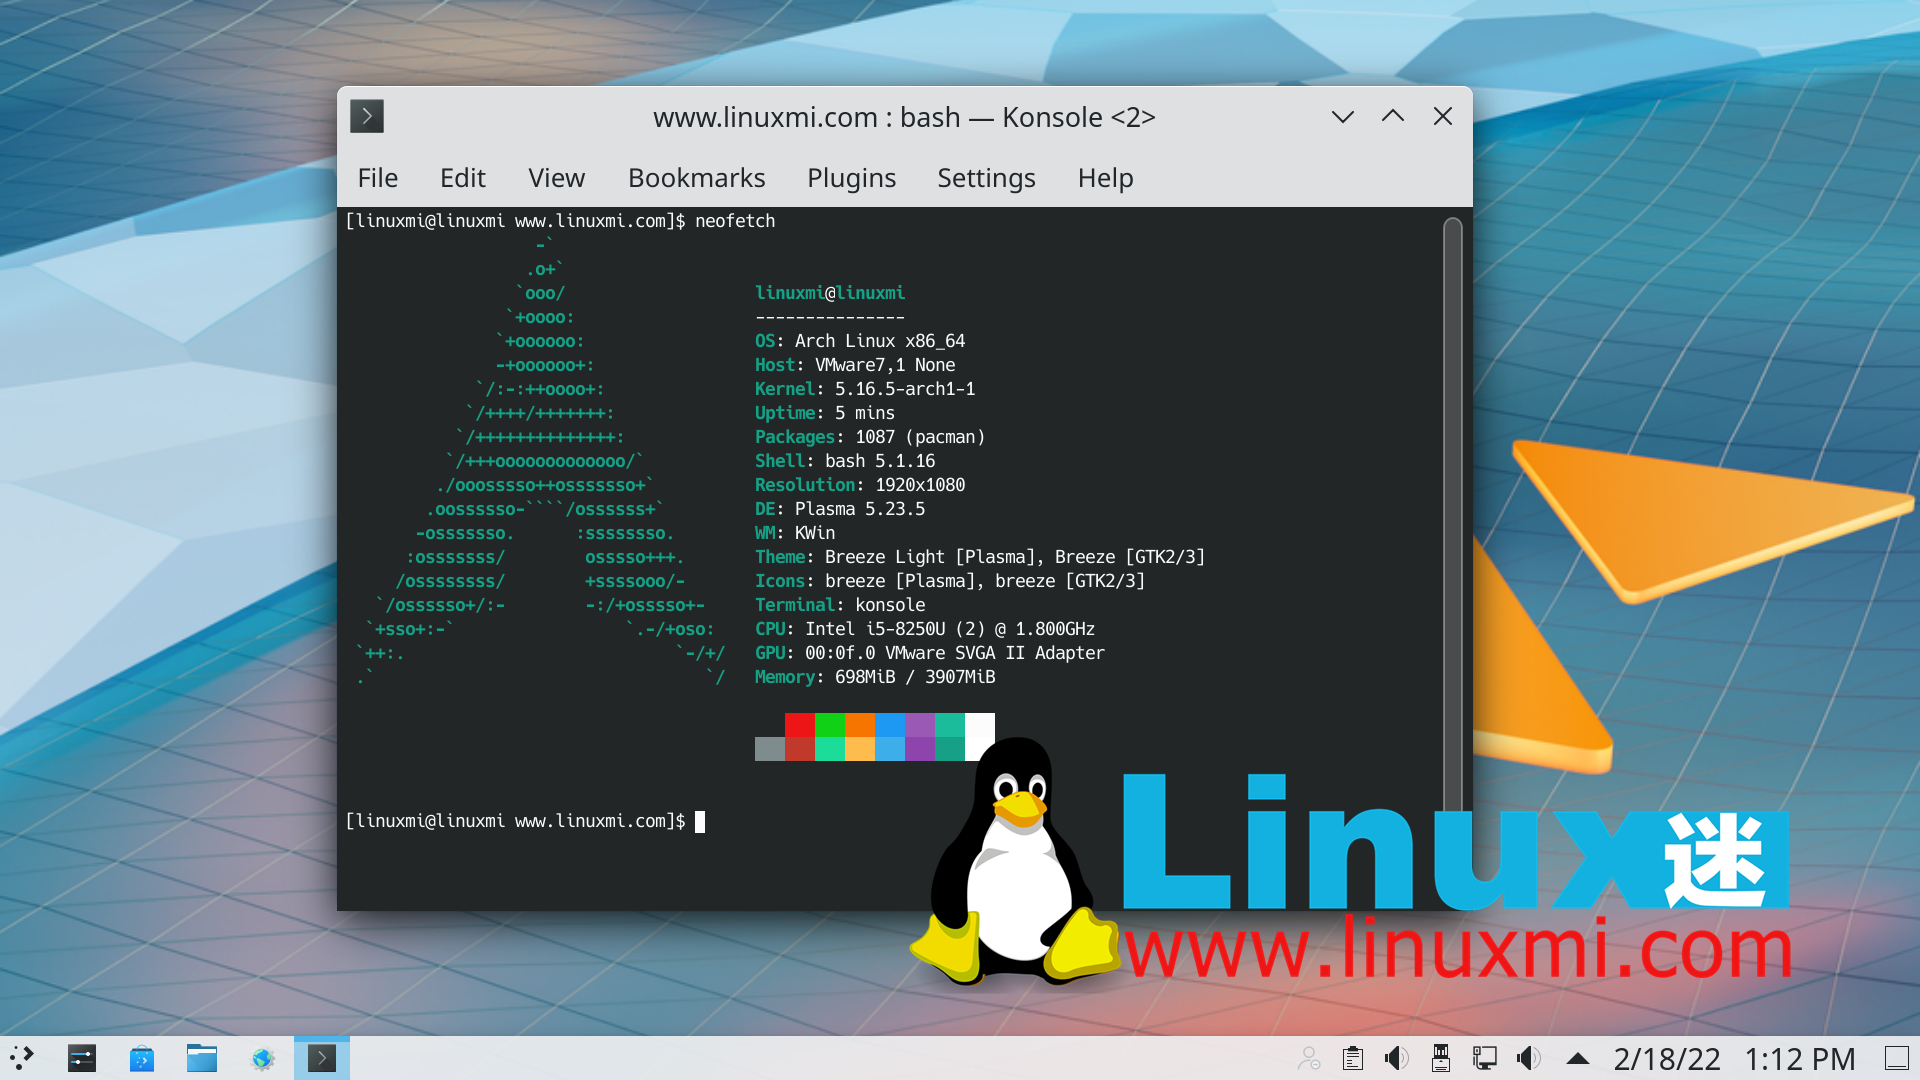Click the Konsole window title text
The width and height of the screenshot is (1920, 1080).
click(x=904, y=117)
